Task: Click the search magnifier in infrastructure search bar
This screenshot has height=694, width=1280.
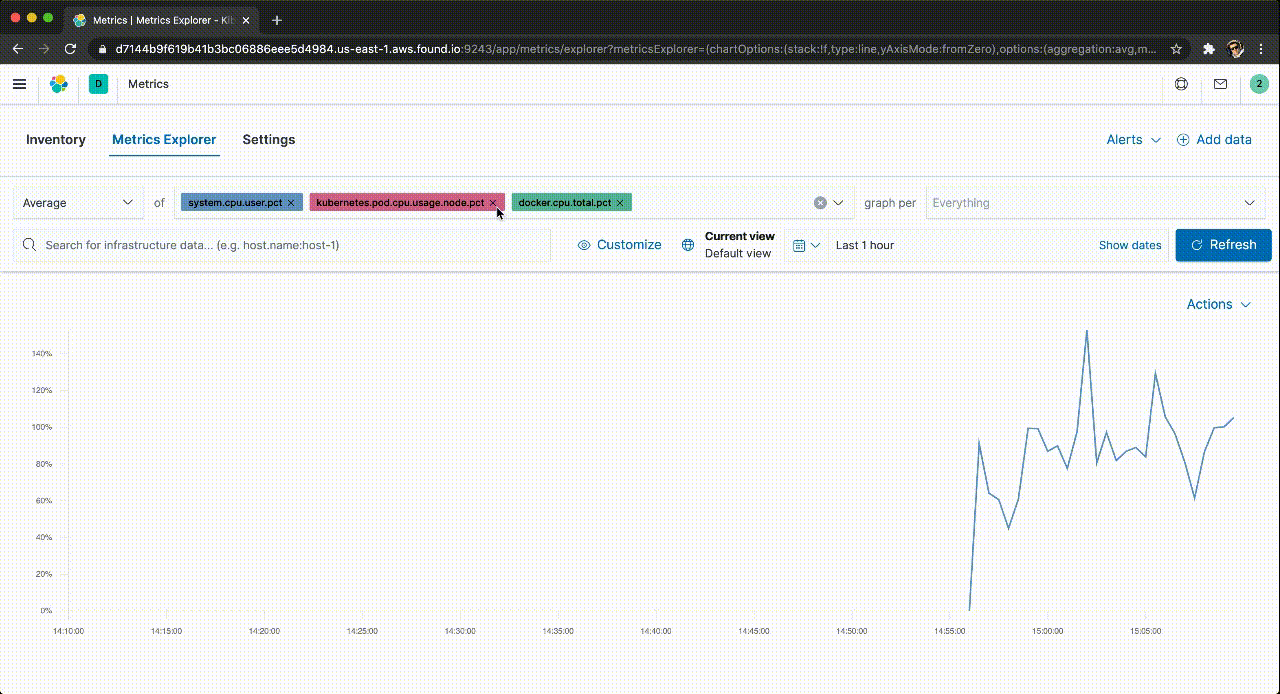Action: [30, 245]
